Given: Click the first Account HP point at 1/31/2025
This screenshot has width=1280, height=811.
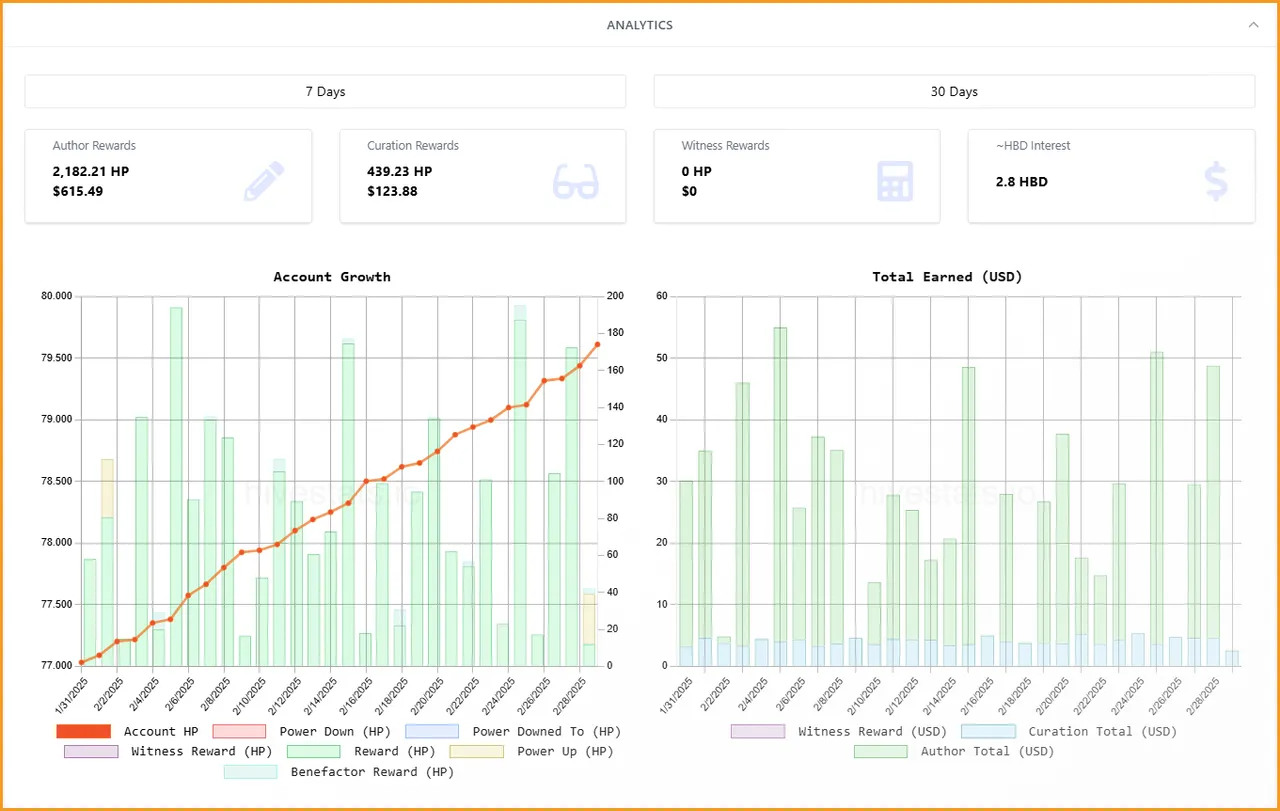Looking at the screenshot, I should click(82, 663).
